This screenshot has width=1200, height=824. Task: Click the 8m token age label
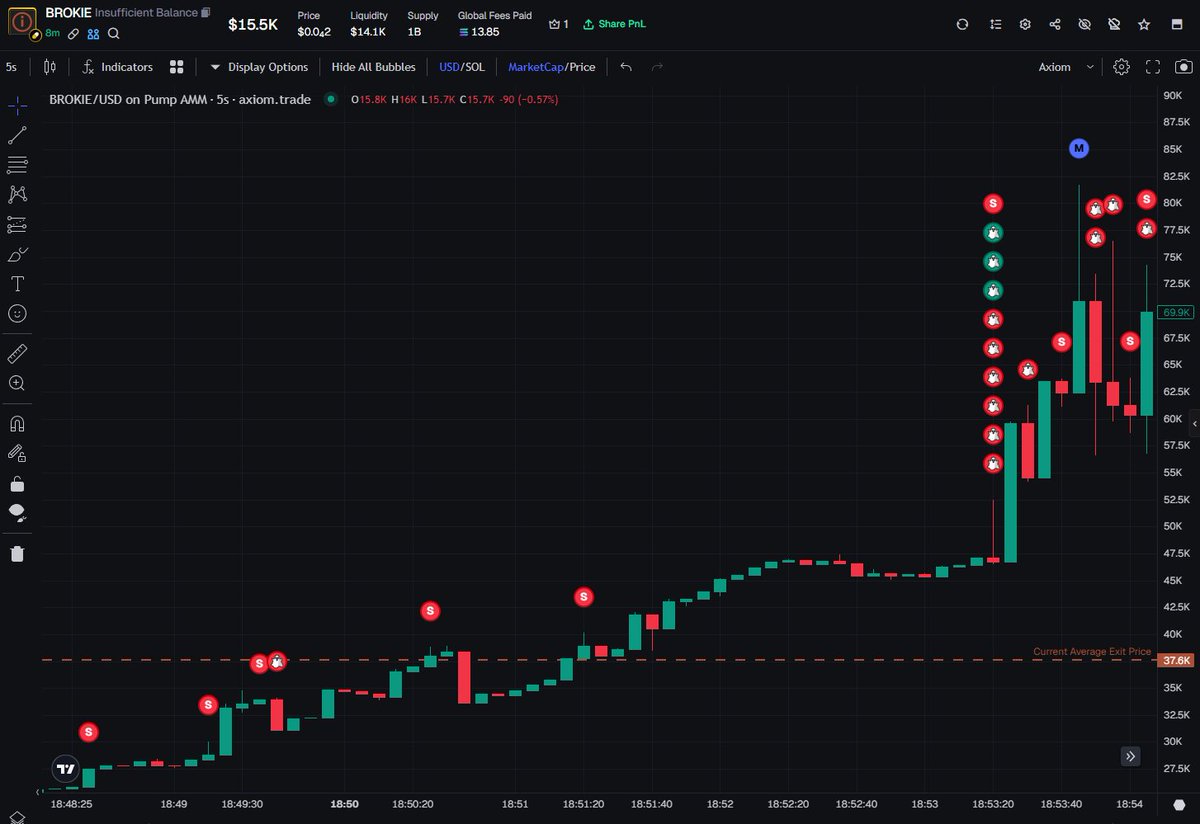[x=53, y=33]
